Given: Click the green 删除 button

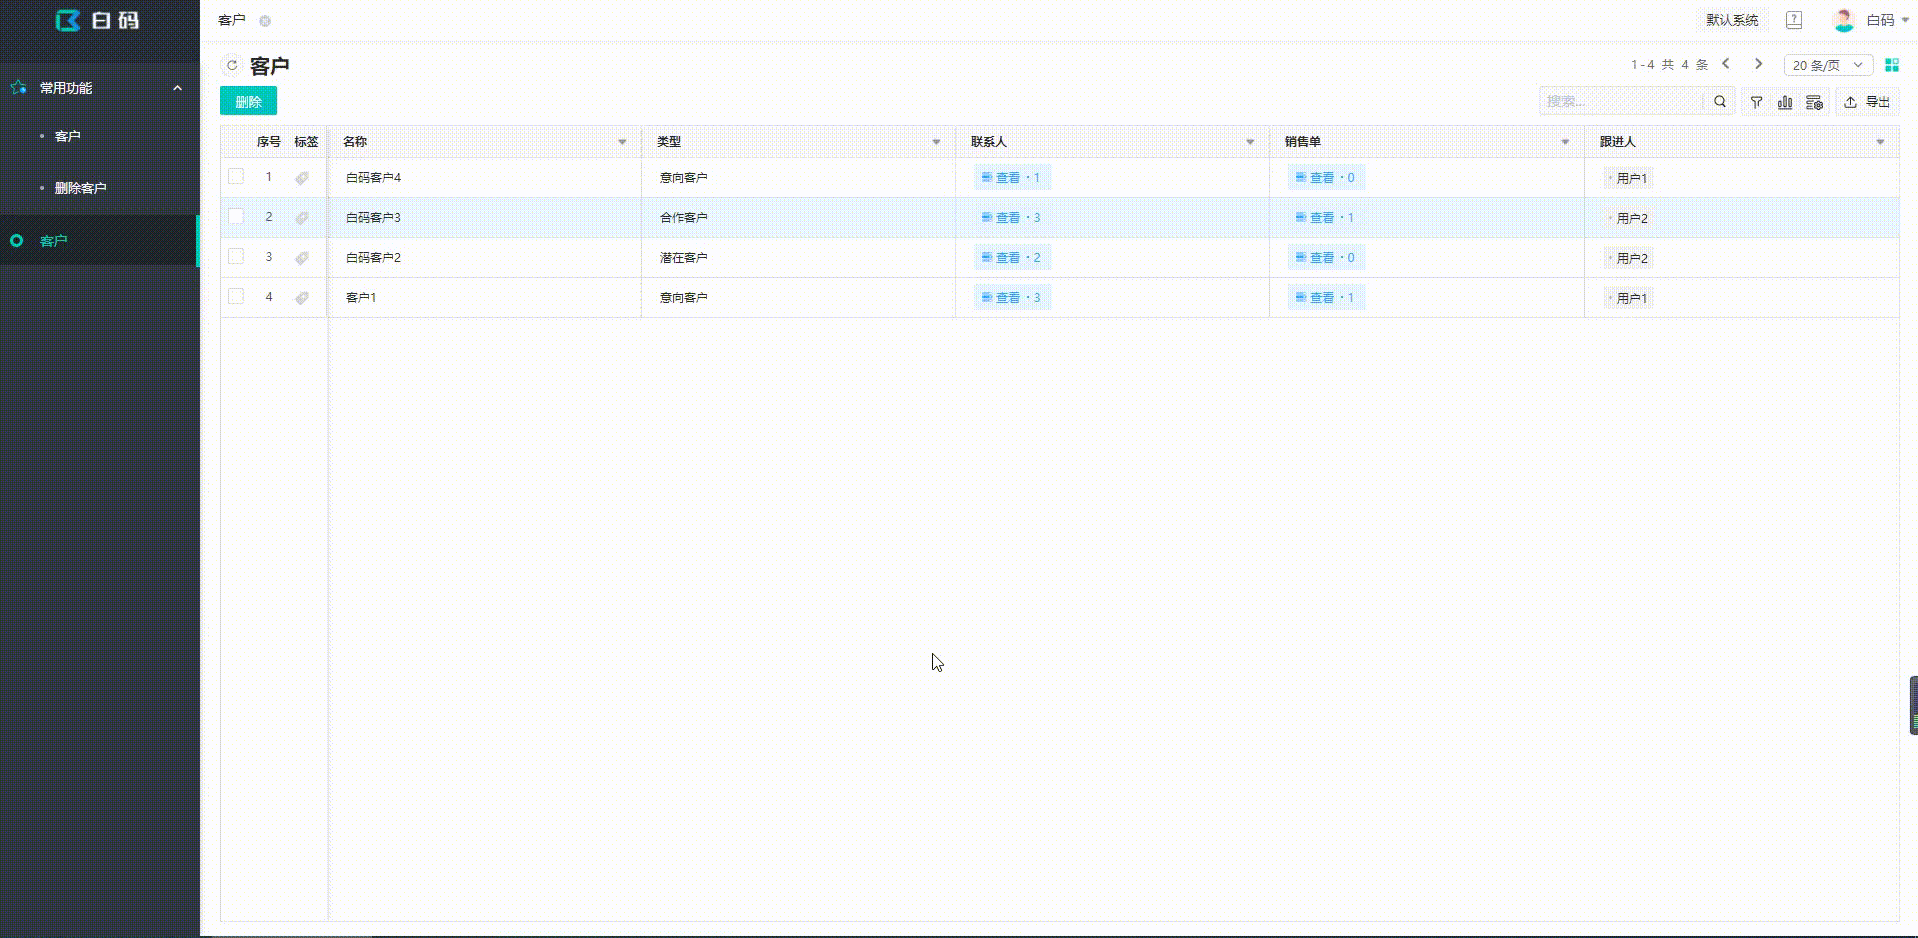Looking at the screenshot, I should click(x=248, y=101).
